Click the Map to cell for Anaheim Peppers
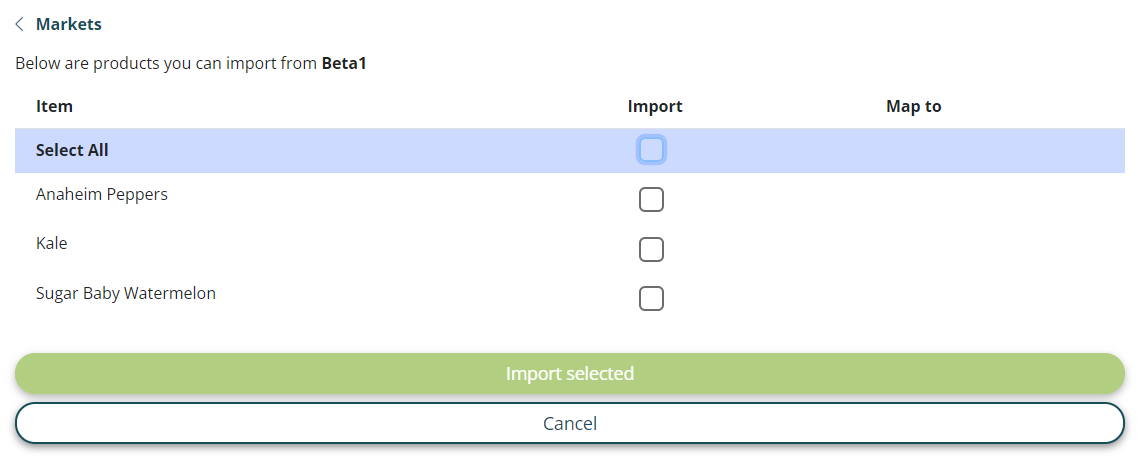 pos(913,200)
